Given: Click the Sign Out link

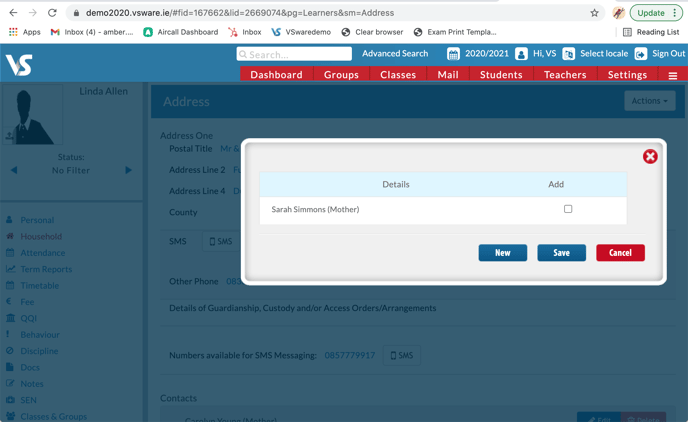Looking at the screenshot, I should (668, 54).
